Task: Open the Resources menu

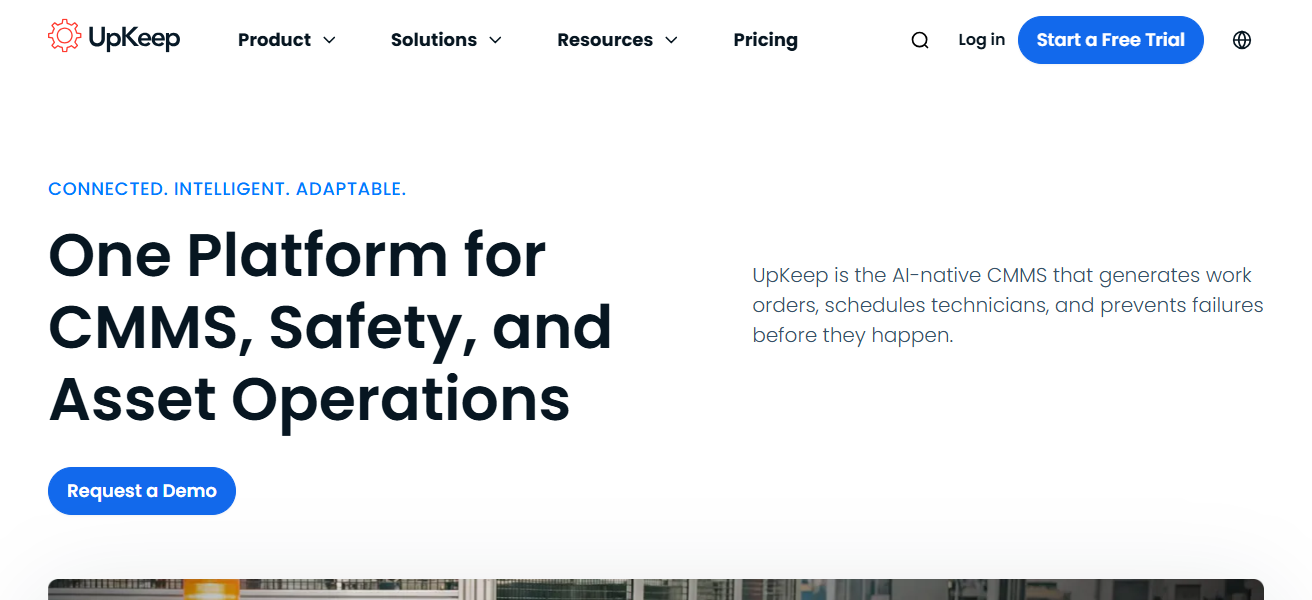Action: pyautogui.click(x=618, y=40)
